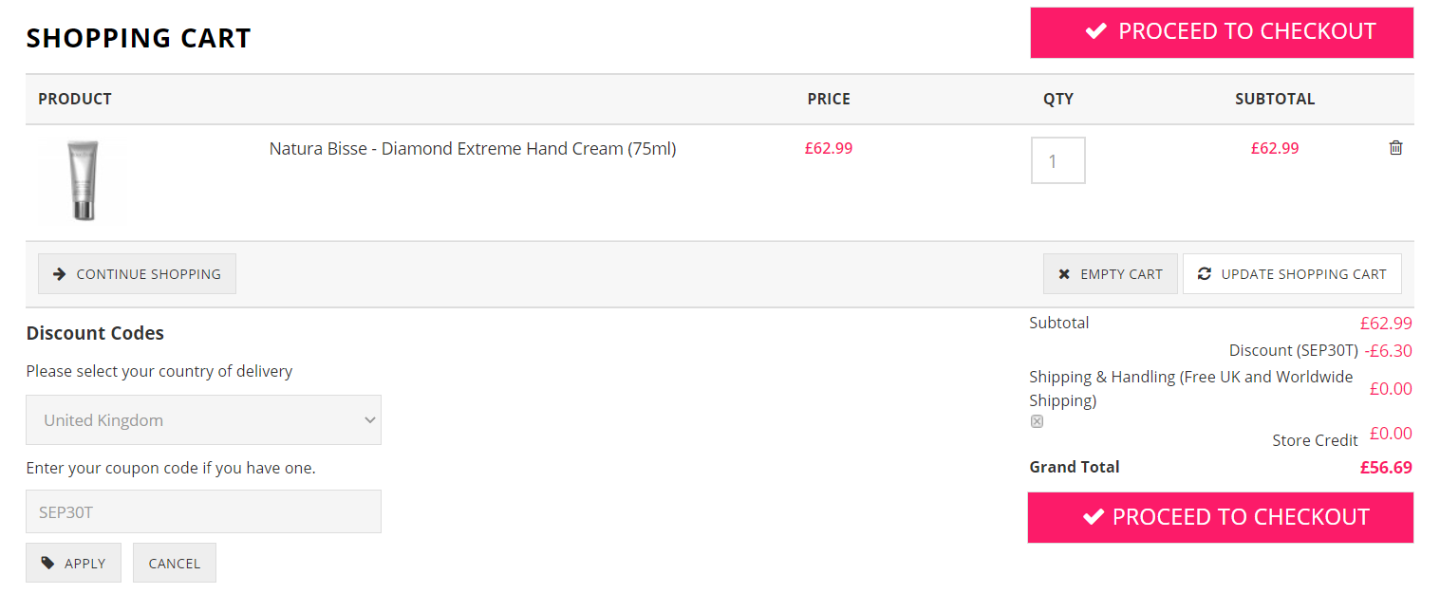Click the arrow icon on Continue Shopping
Image resolution: width=1440 pixels, height=612 pixels.
(x=59, y=274)
